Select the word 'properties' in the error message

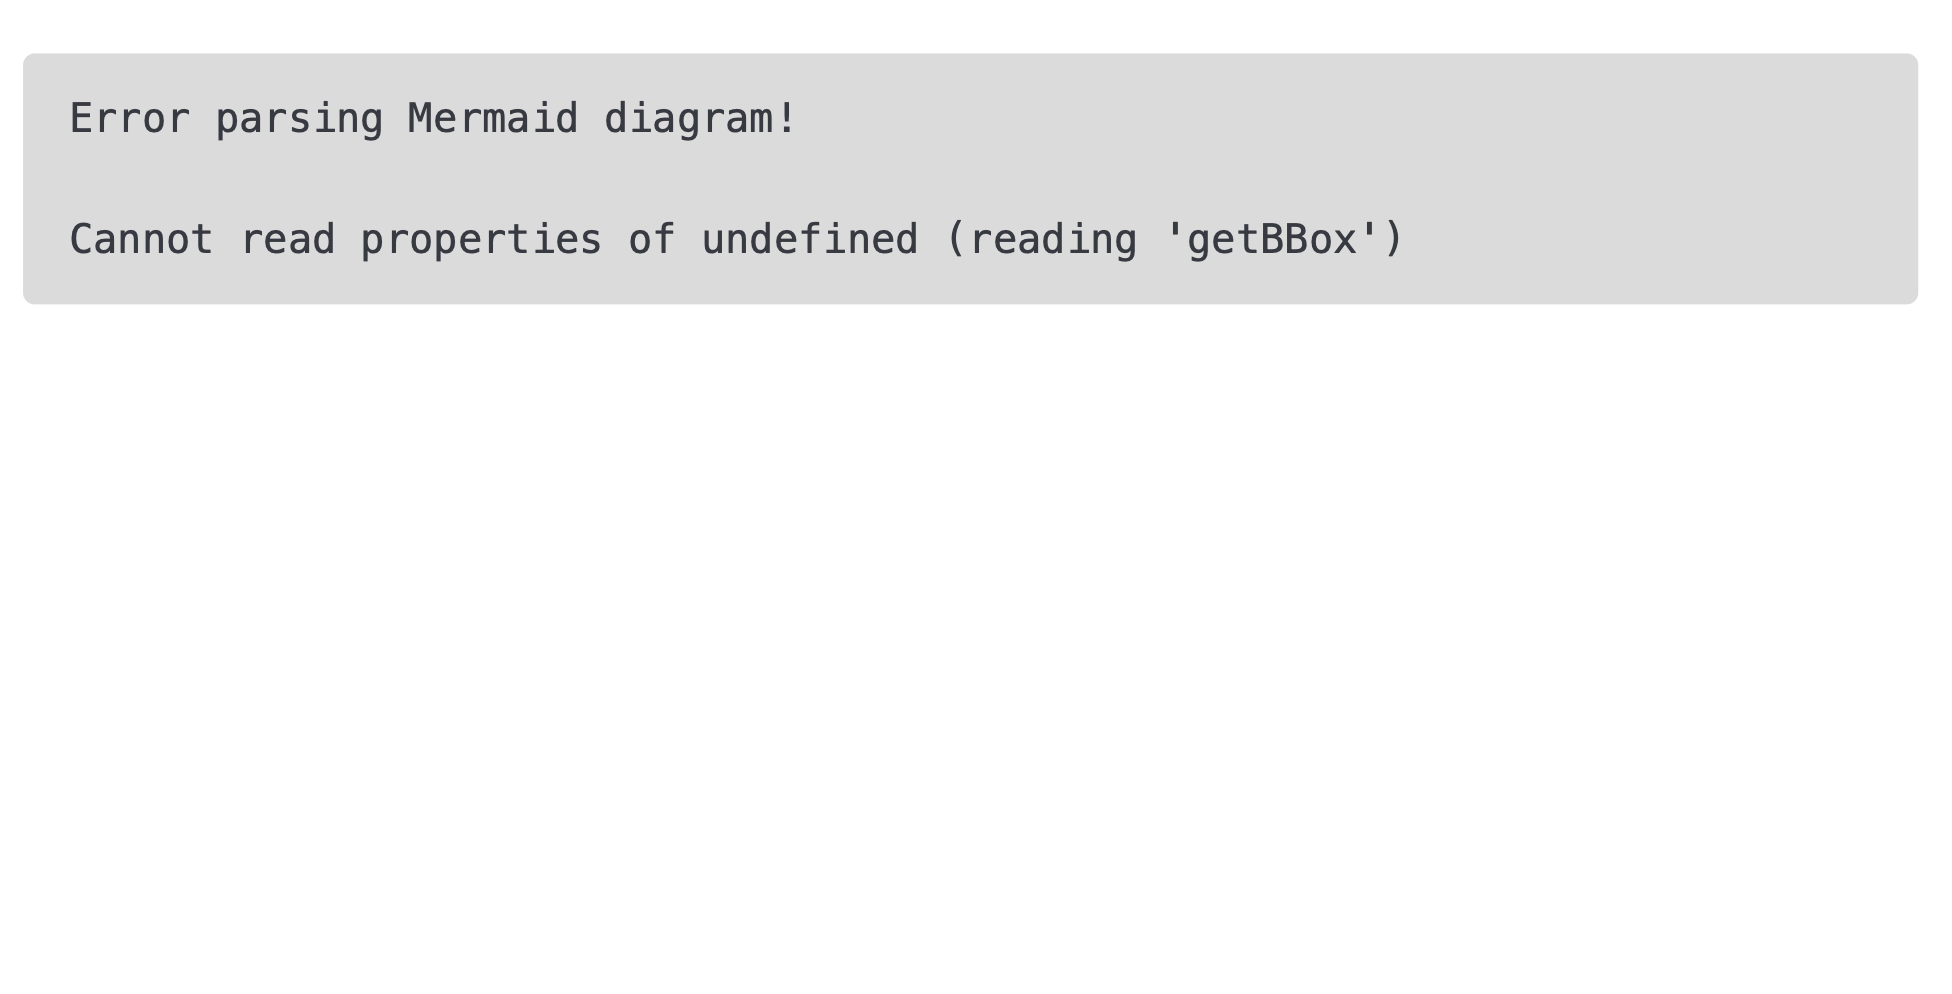(x=481, y=240)
